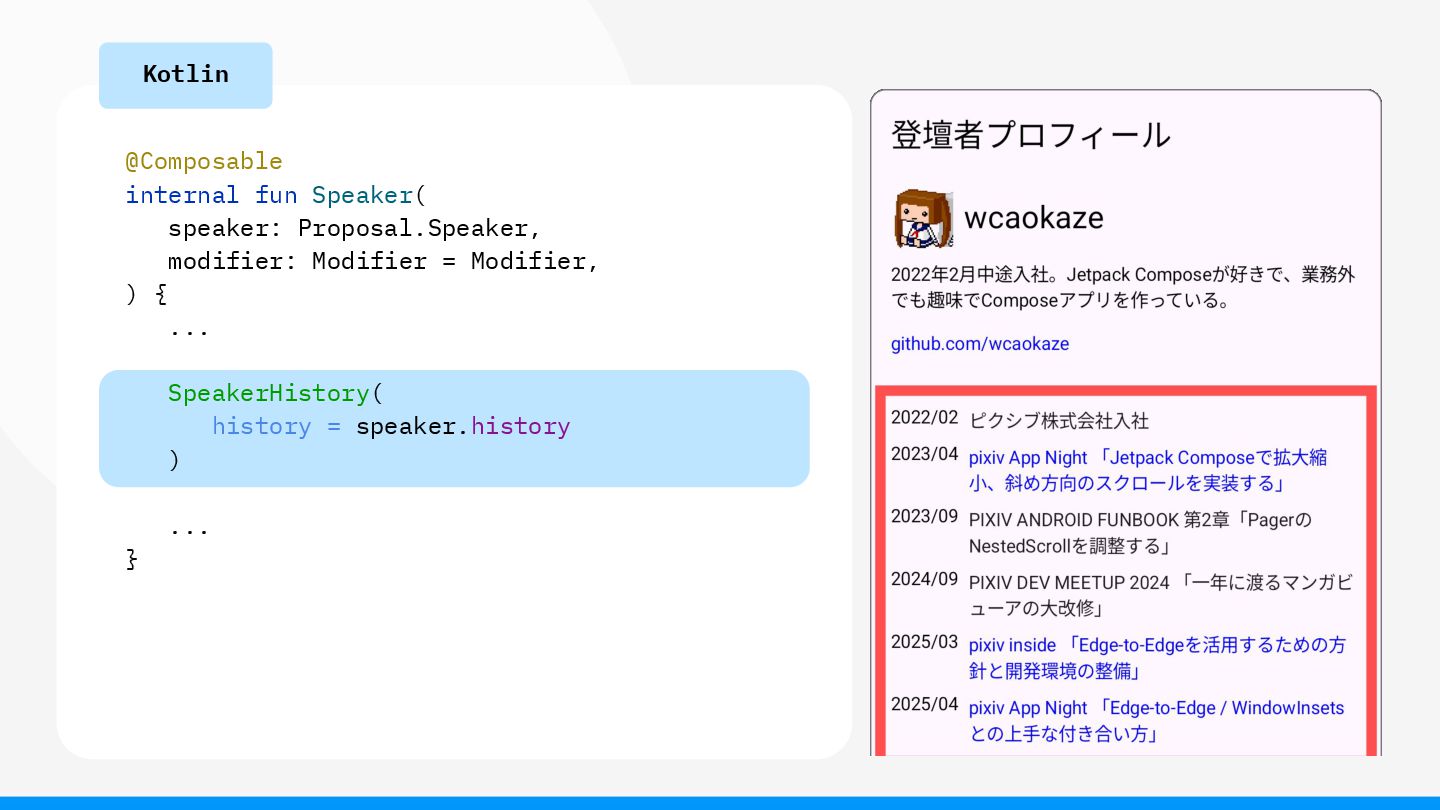Click the bio text starting 2022年2月中途入社
This screenshot has height=810, width=1440.
1123,288
